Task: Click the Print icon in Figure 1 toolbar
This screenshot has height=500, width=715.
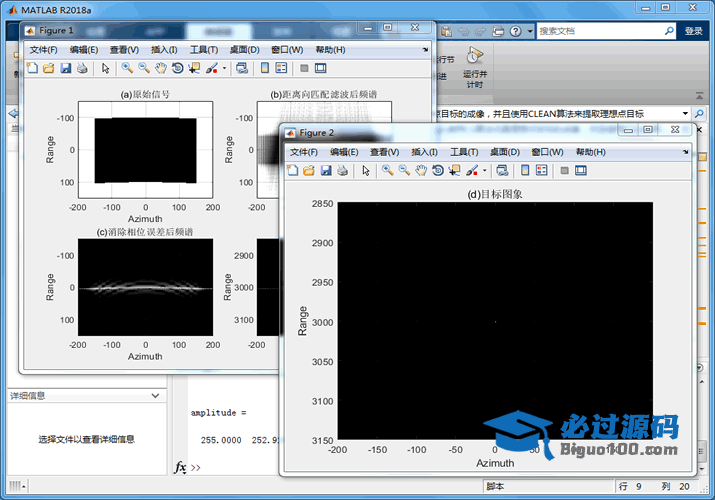Action: coord(82,68)
